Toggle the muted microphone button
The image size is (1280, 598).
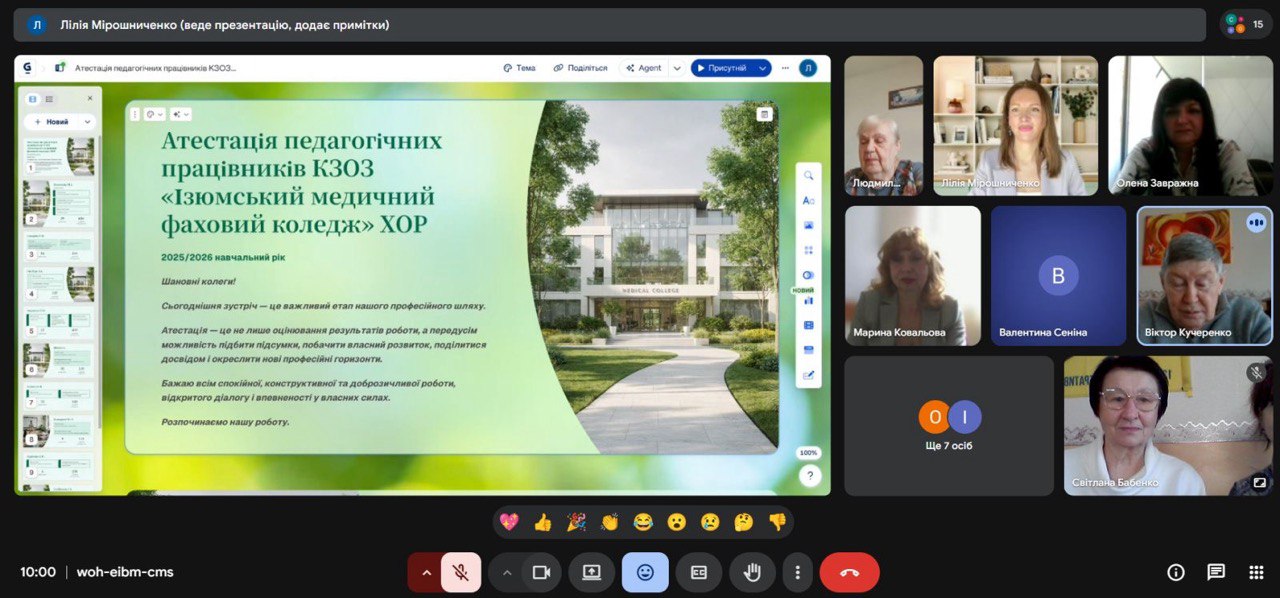461,572
